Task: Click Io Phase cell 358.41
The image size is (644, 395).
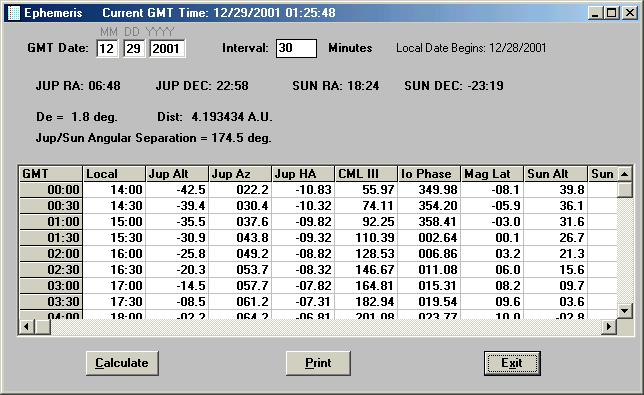Action: click(x=430, y=222)
